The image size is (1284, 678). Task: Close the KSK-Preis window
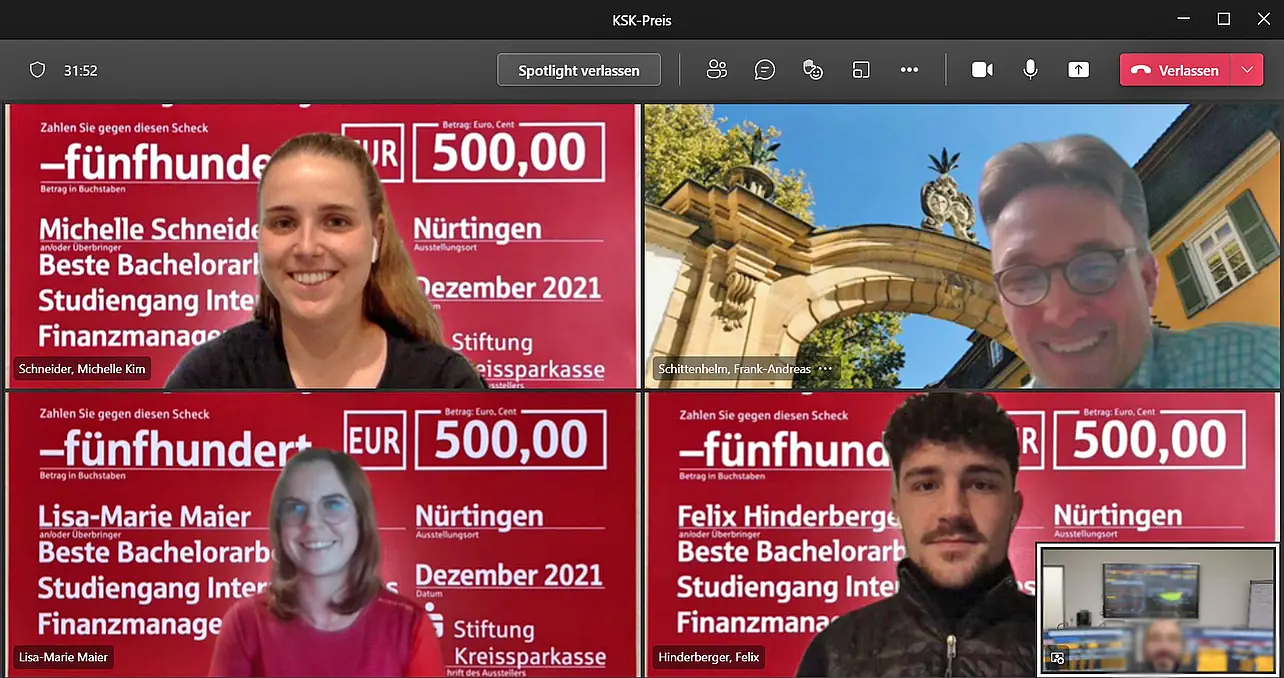[1263, 19]
